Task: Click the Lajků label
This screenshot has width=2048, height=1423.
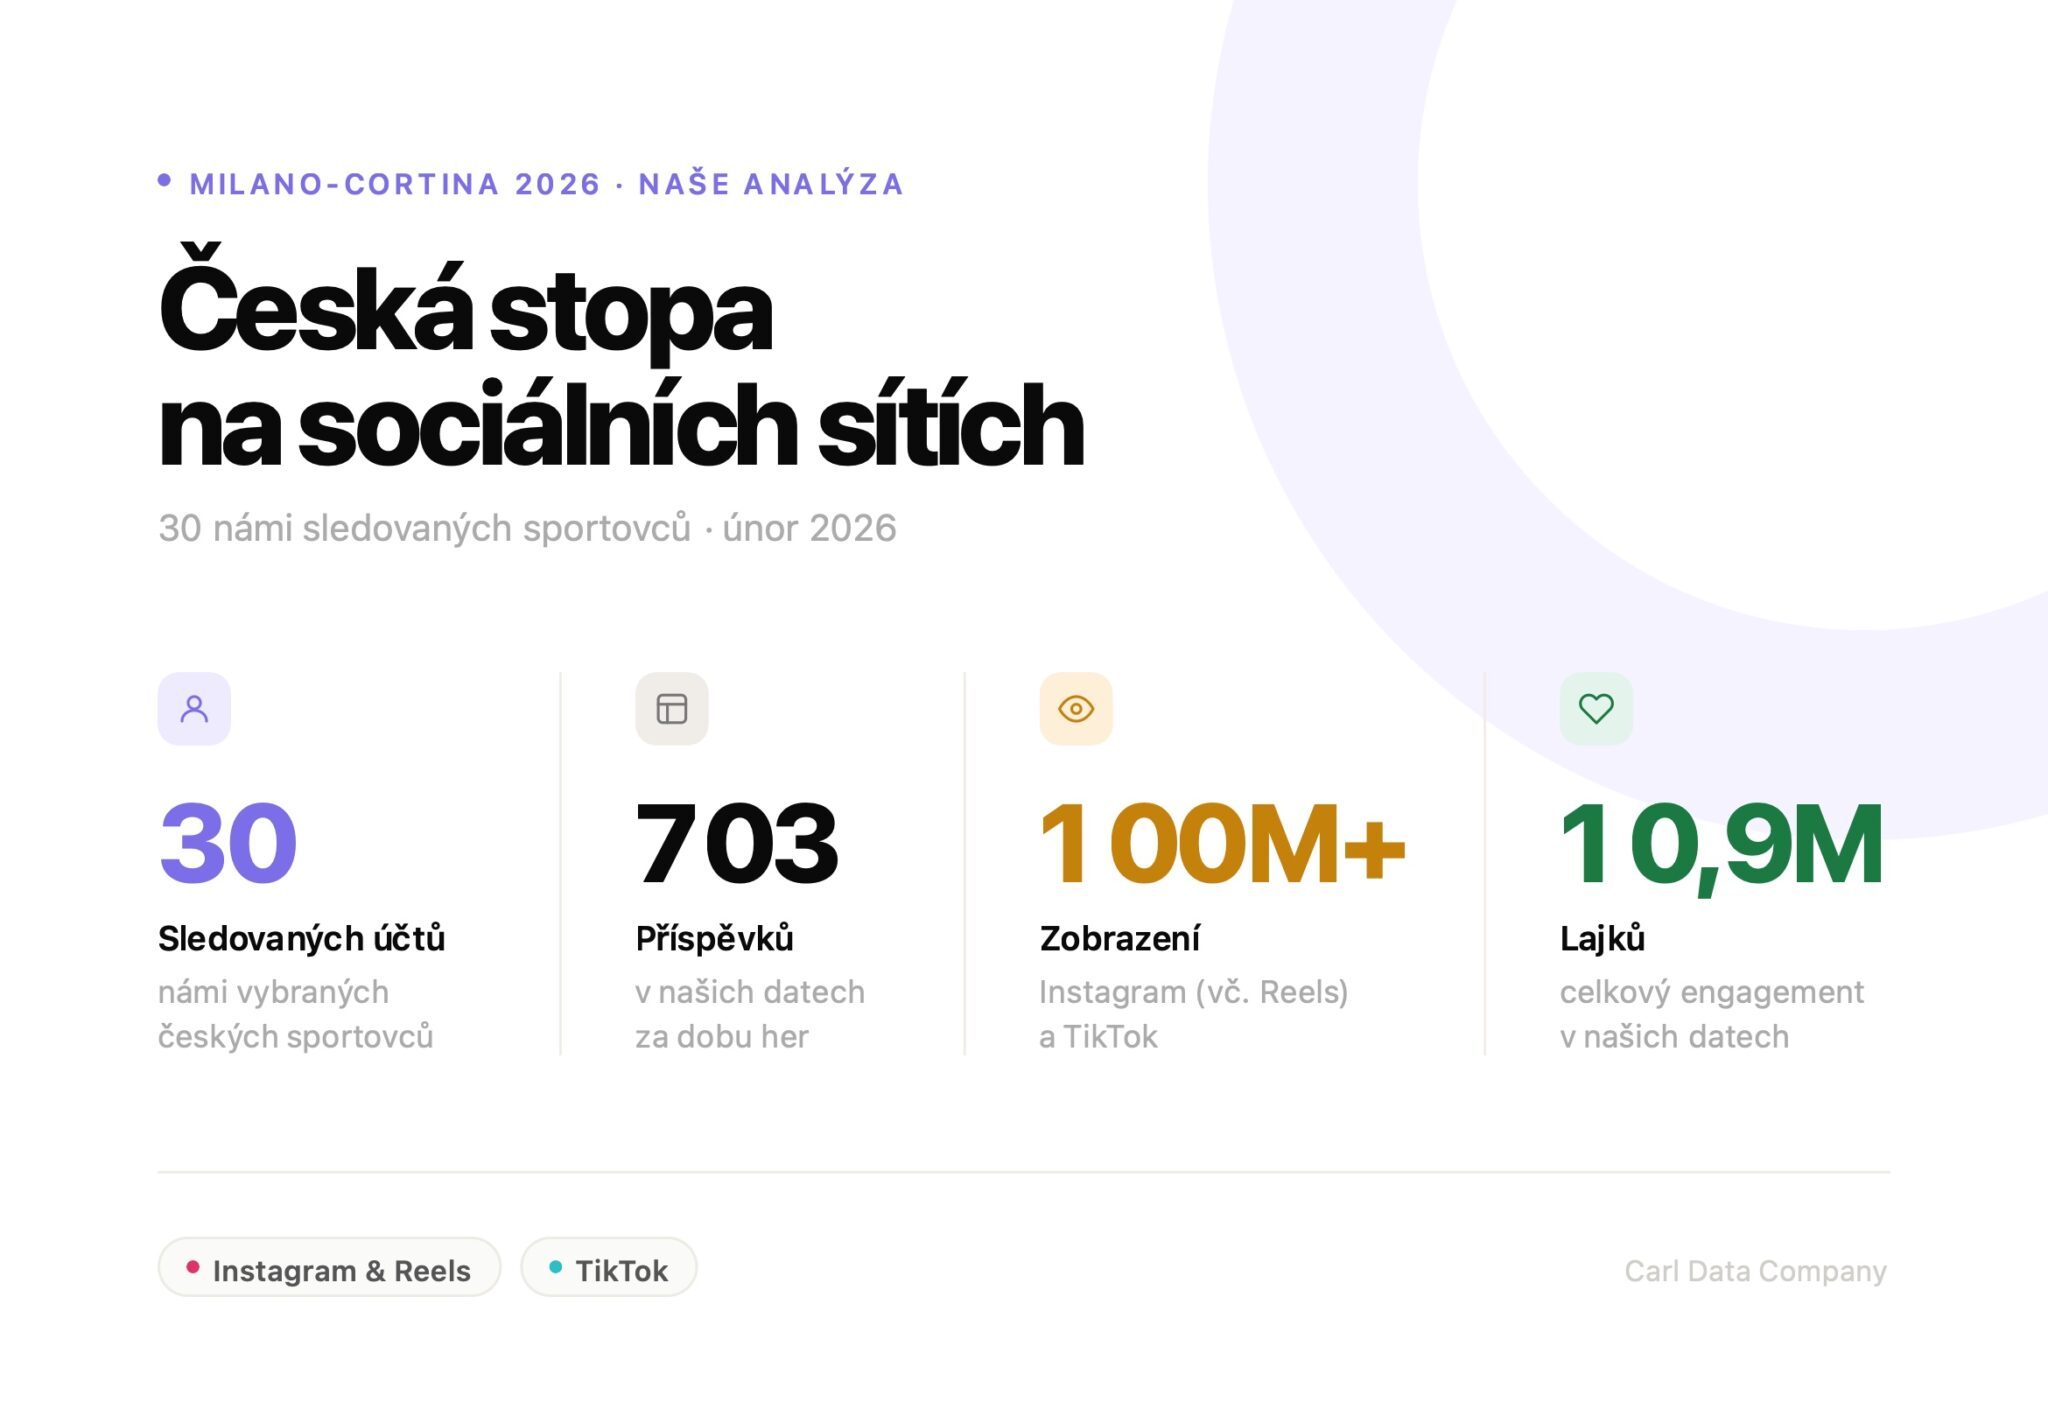Action: (x=1602, y=938)
